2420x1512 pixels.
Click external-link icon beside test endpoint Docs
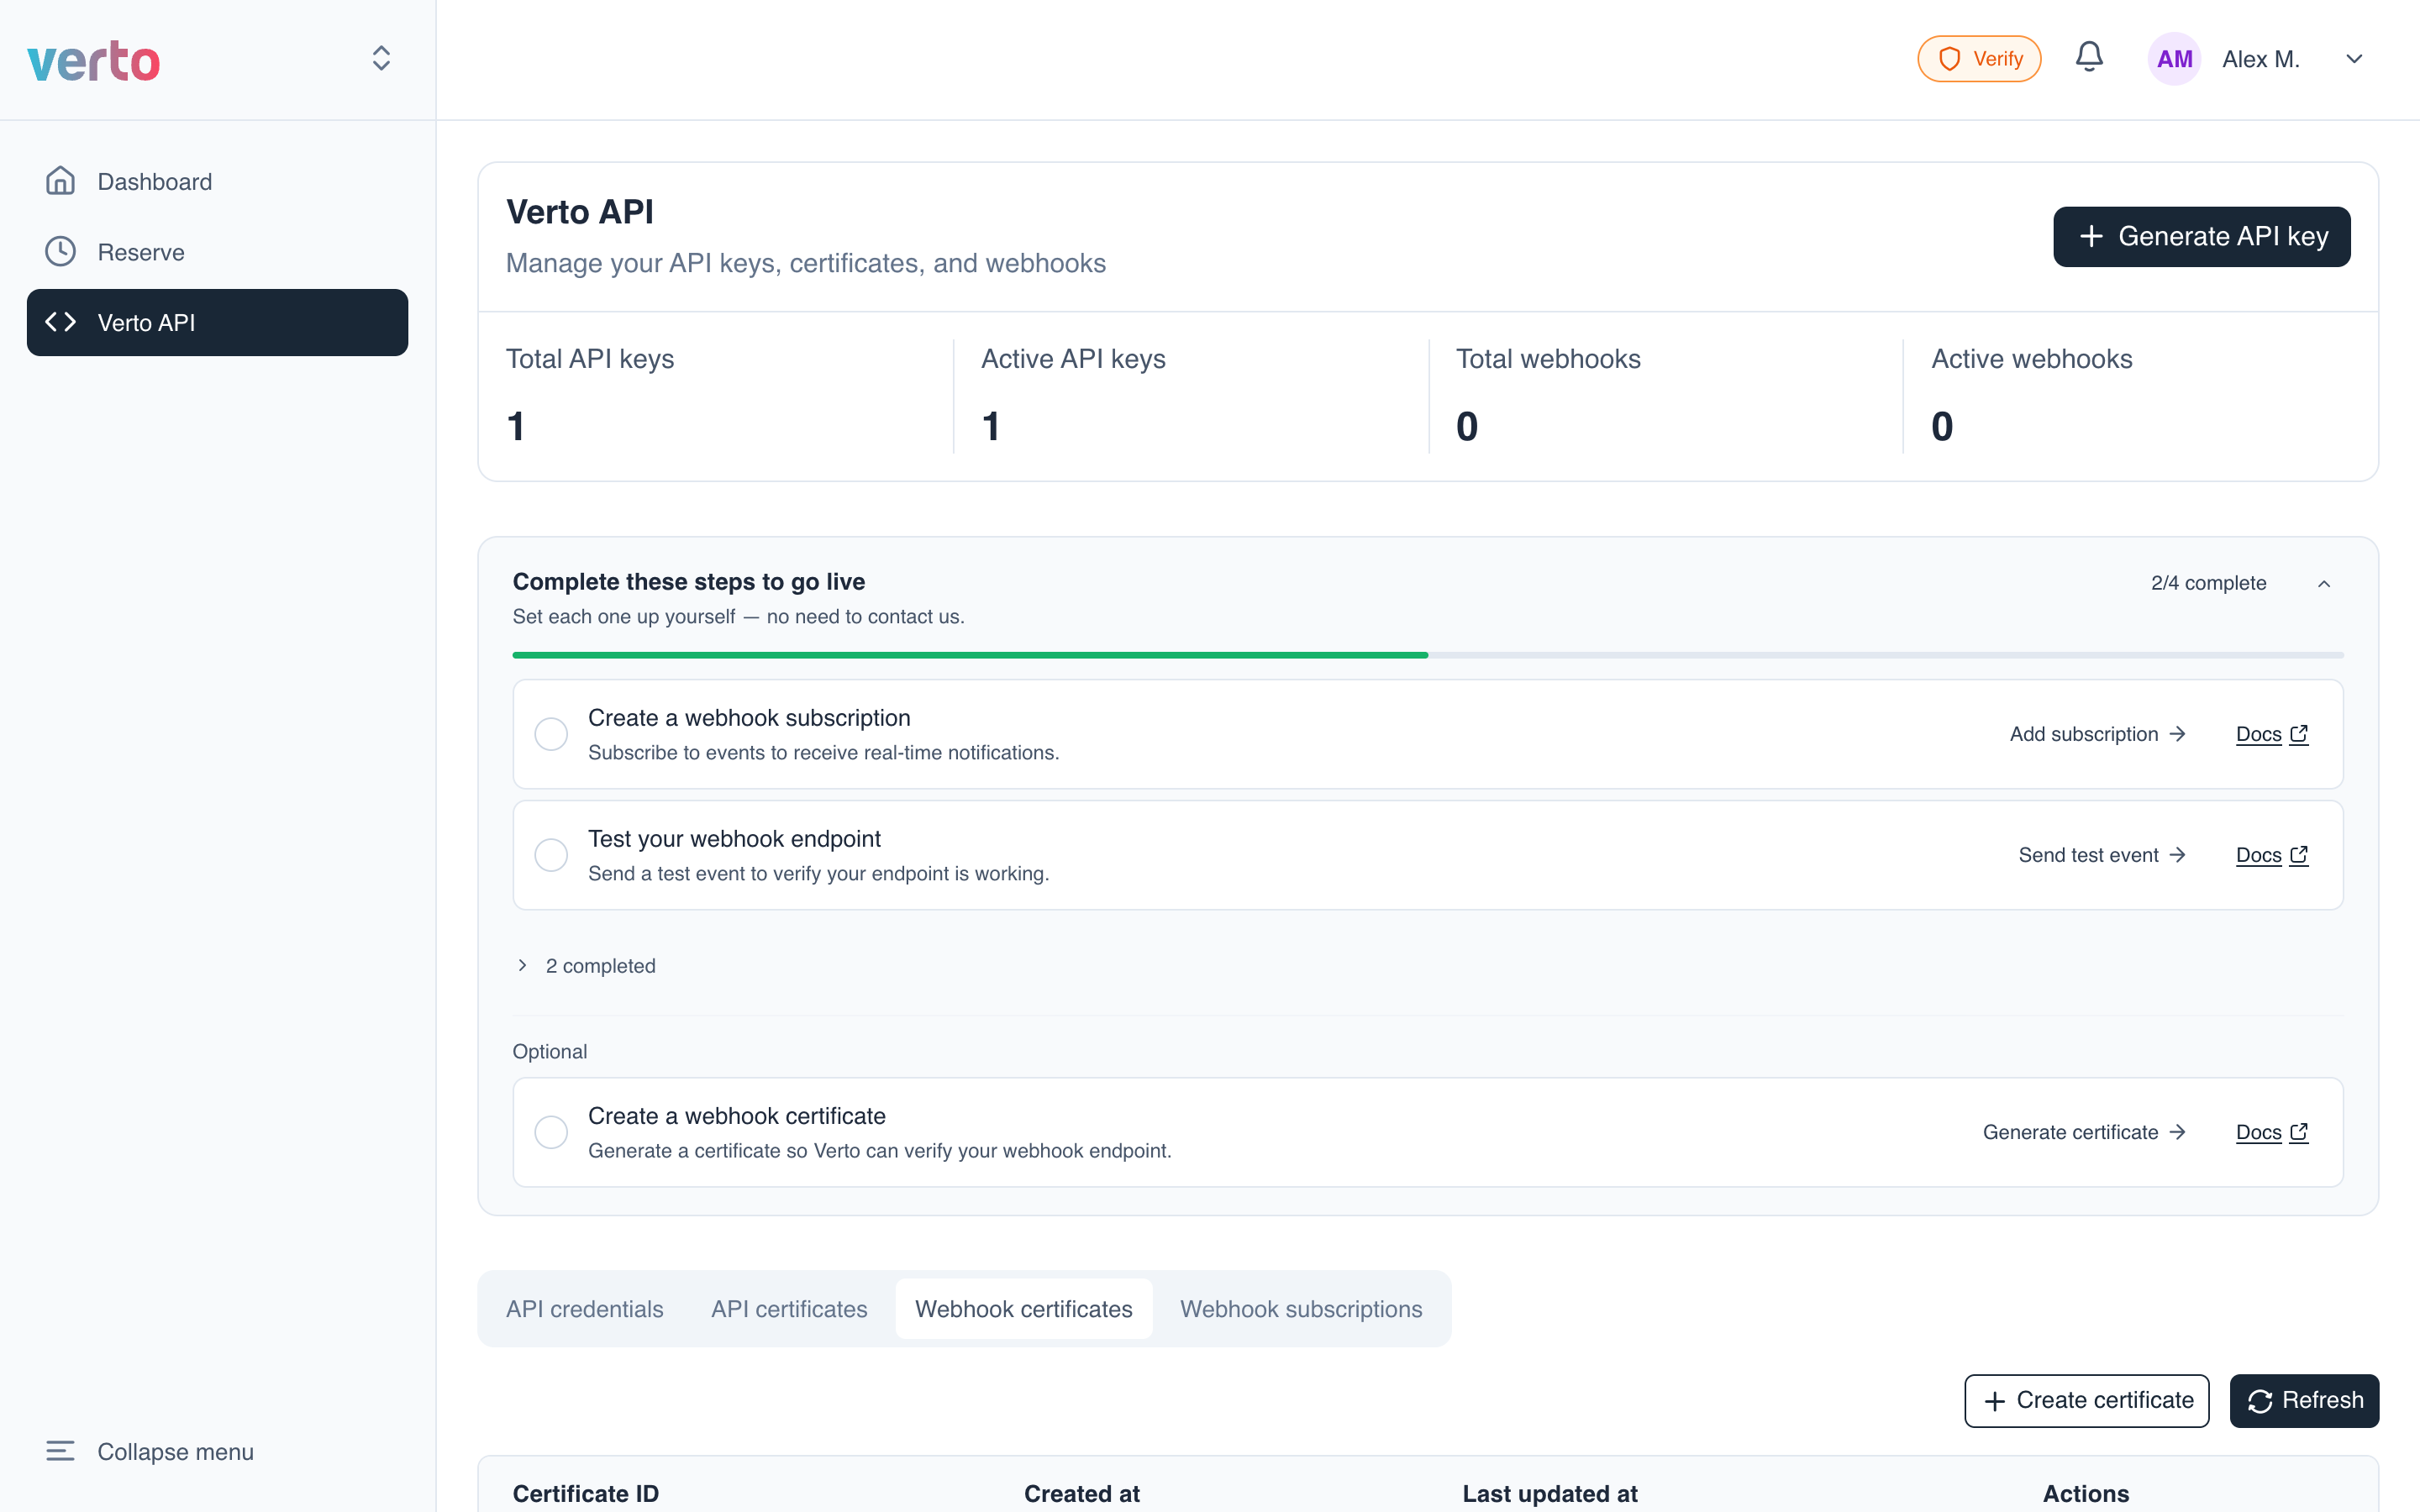pos(2299,855)
